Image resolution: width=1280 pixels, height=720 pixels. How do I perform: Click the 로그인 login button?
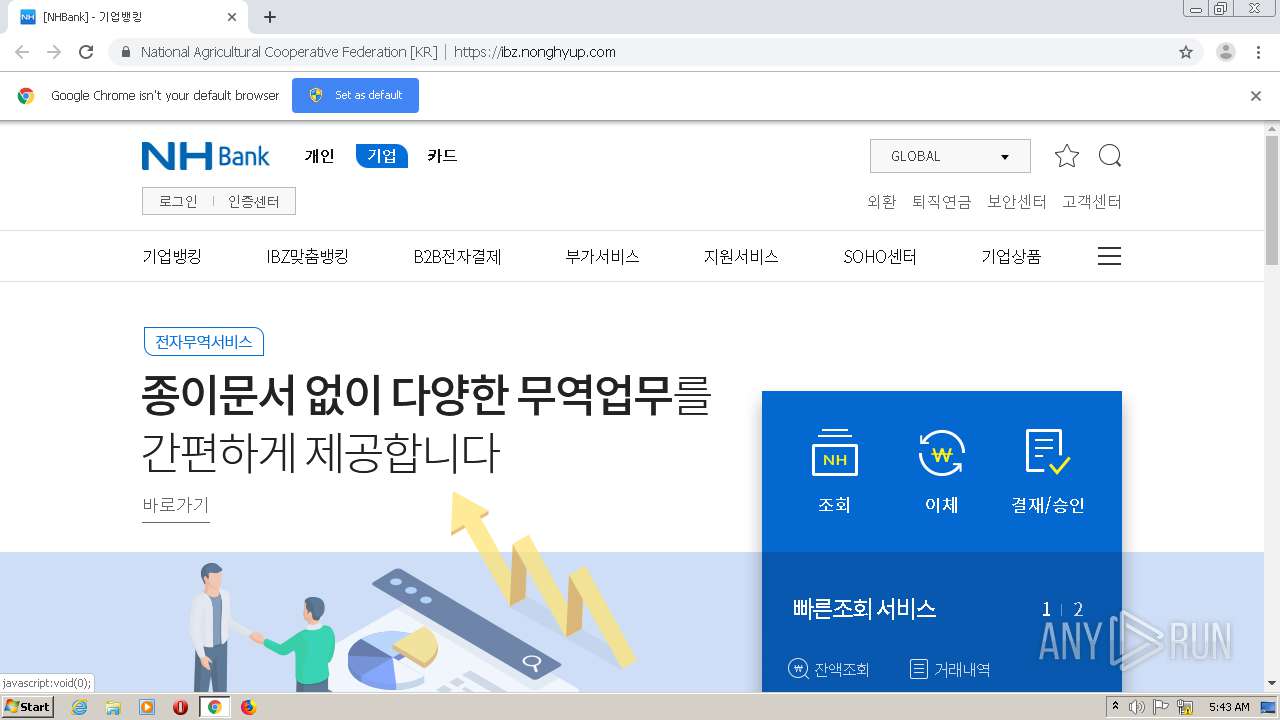click(x=178, y=201)
